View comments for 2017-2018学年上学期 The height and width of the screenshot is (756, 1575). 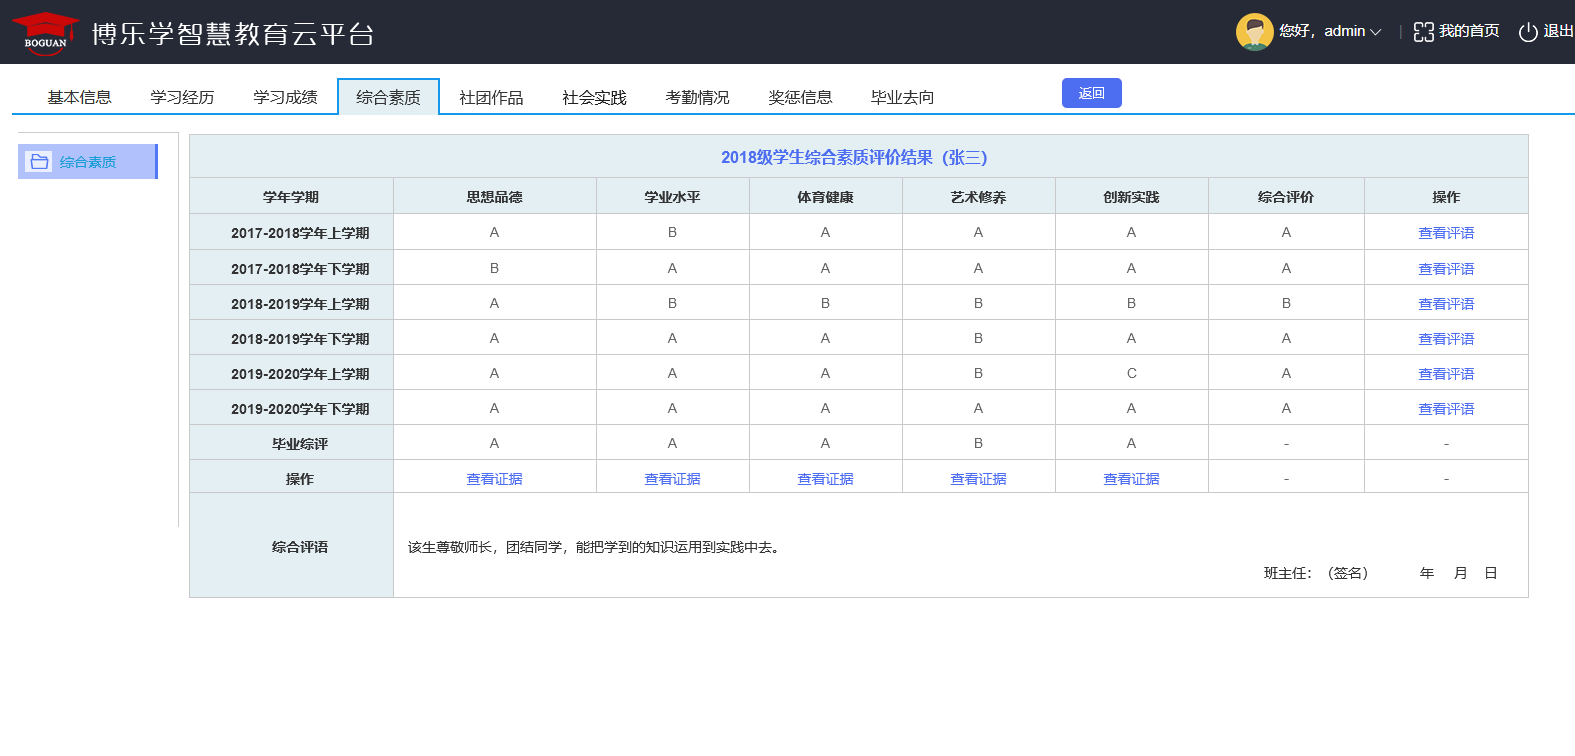(1445, 233)
